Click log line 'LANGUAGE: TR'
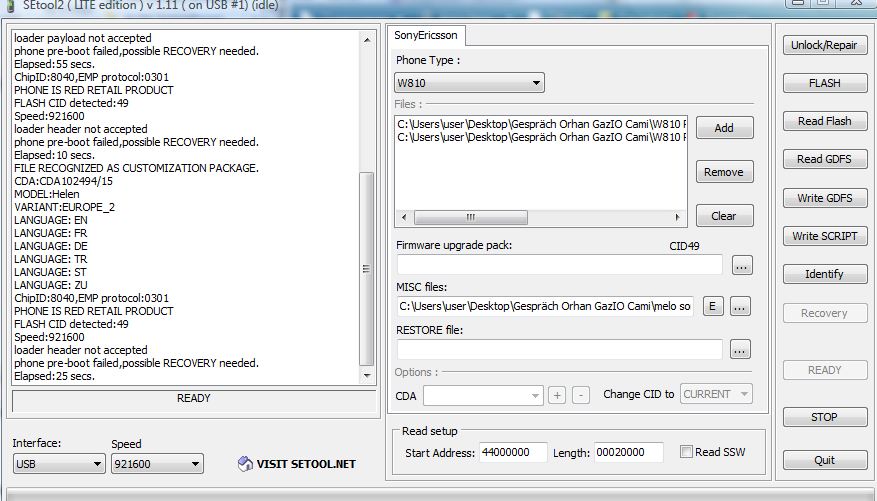877x501 pixels. (x=51, y=259)
